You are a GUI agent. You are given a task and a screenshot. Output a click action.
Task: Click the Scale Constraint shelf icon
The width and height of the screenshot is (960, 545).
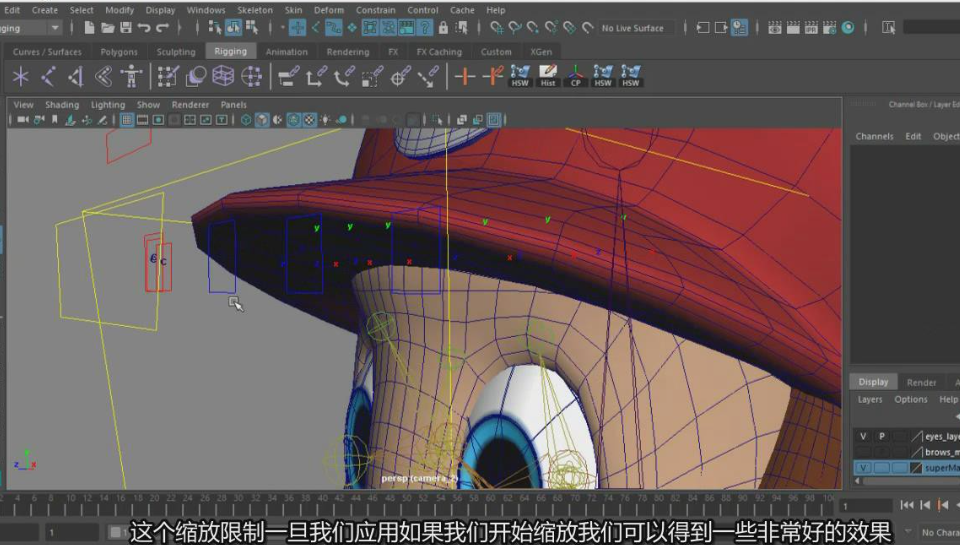[x=372, y=77]
